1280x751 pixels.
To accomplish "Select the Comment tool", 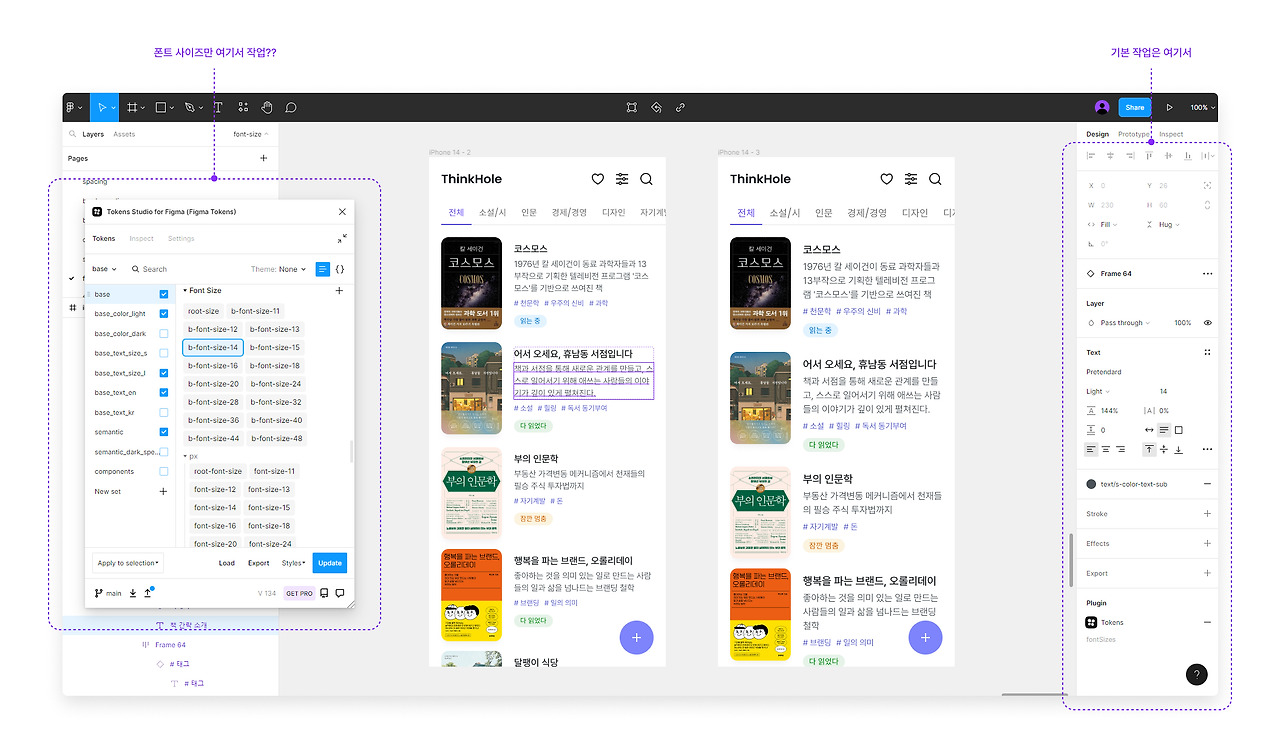I will 291,107.
